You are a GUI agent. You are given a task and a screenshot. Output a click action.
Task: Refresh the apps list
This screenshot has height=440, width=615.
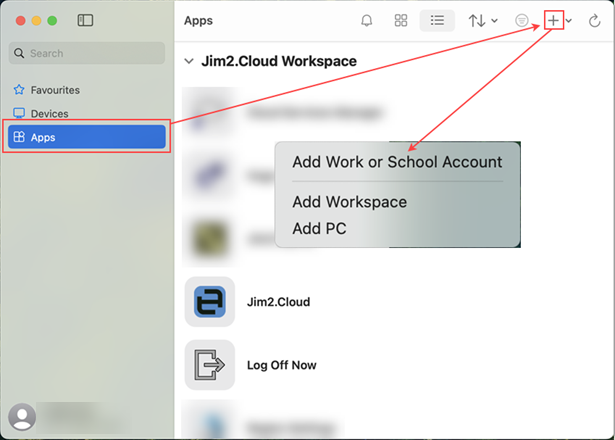[595, 20]
